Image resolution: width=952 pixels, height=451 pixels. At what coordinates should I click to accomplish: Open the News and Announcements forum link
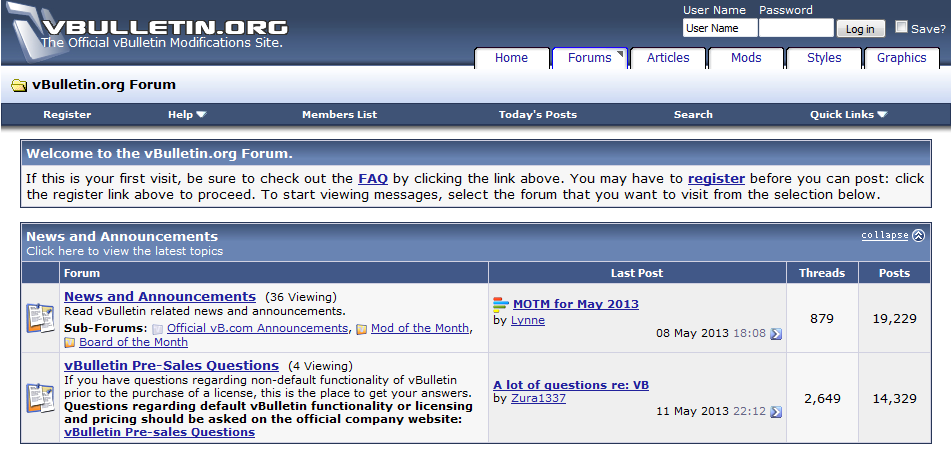pos(160,296)
